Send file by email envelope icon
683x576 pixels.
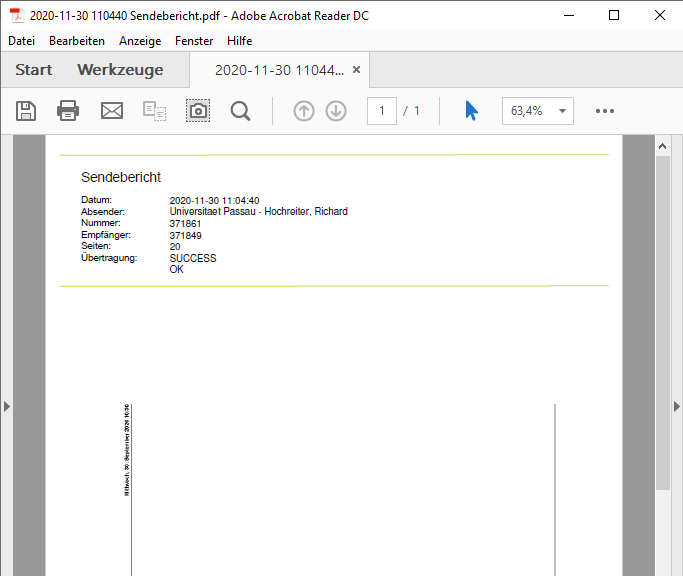(112, 111)
